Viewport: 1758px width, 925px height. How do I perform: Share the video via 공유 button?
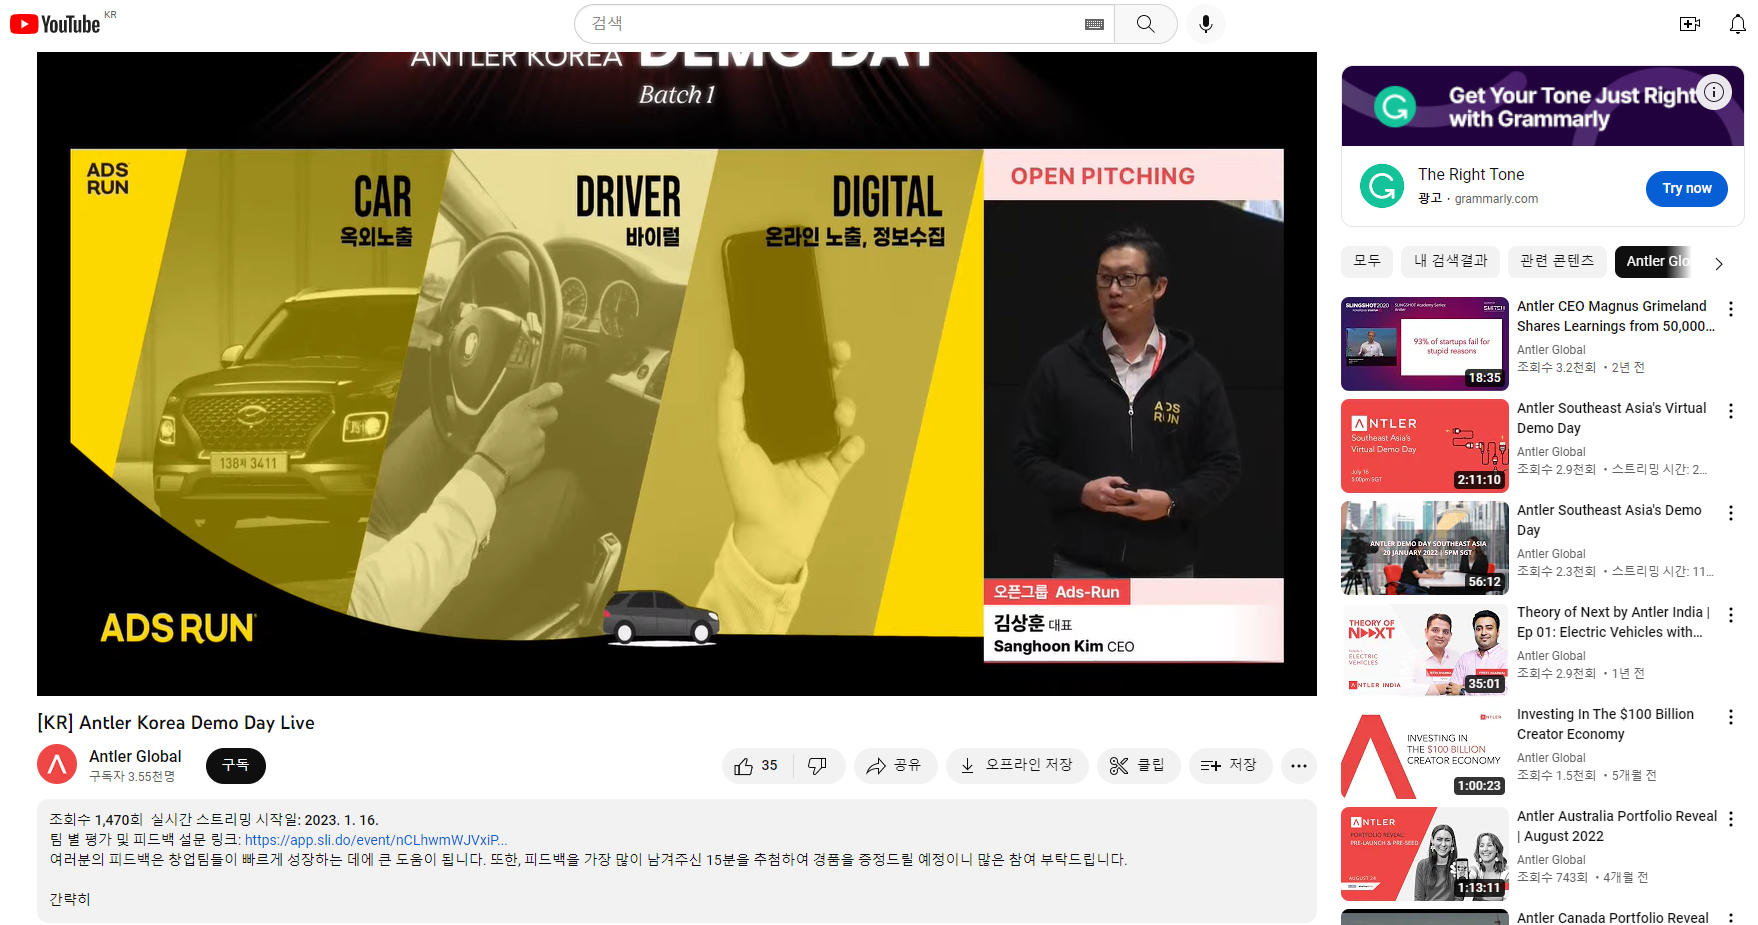click(894, 766)
